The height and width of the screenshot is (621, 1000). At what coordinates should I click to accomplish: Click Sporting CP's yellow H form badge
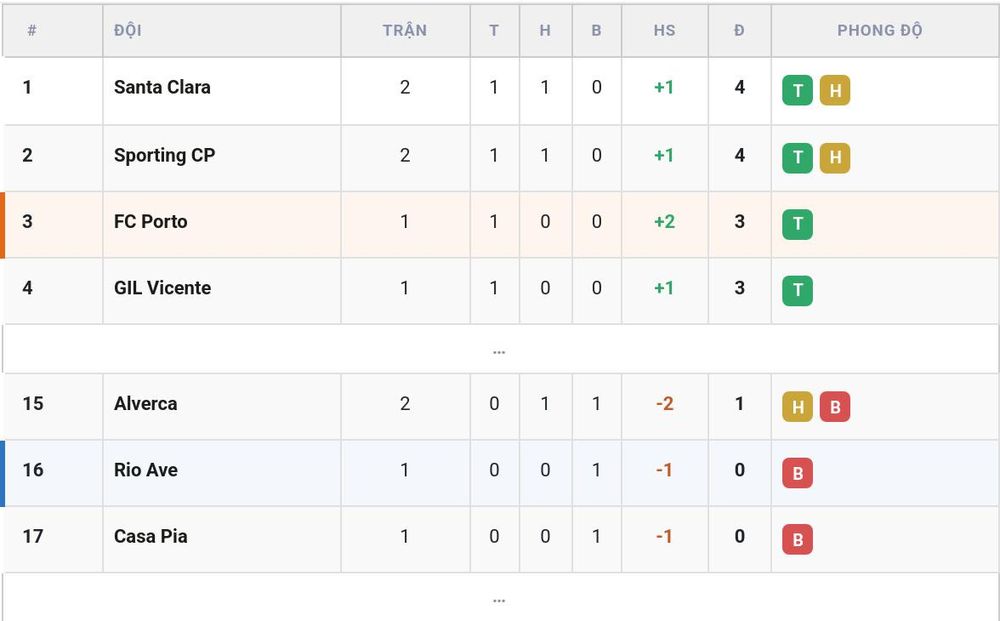[835, 157]
